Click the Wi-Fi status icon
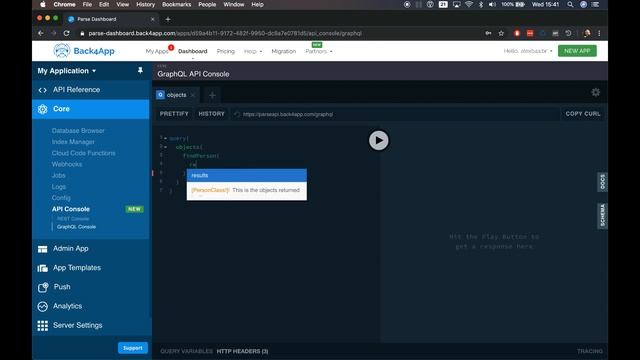This screenshot has height=360, width=640. pos(469,4)
